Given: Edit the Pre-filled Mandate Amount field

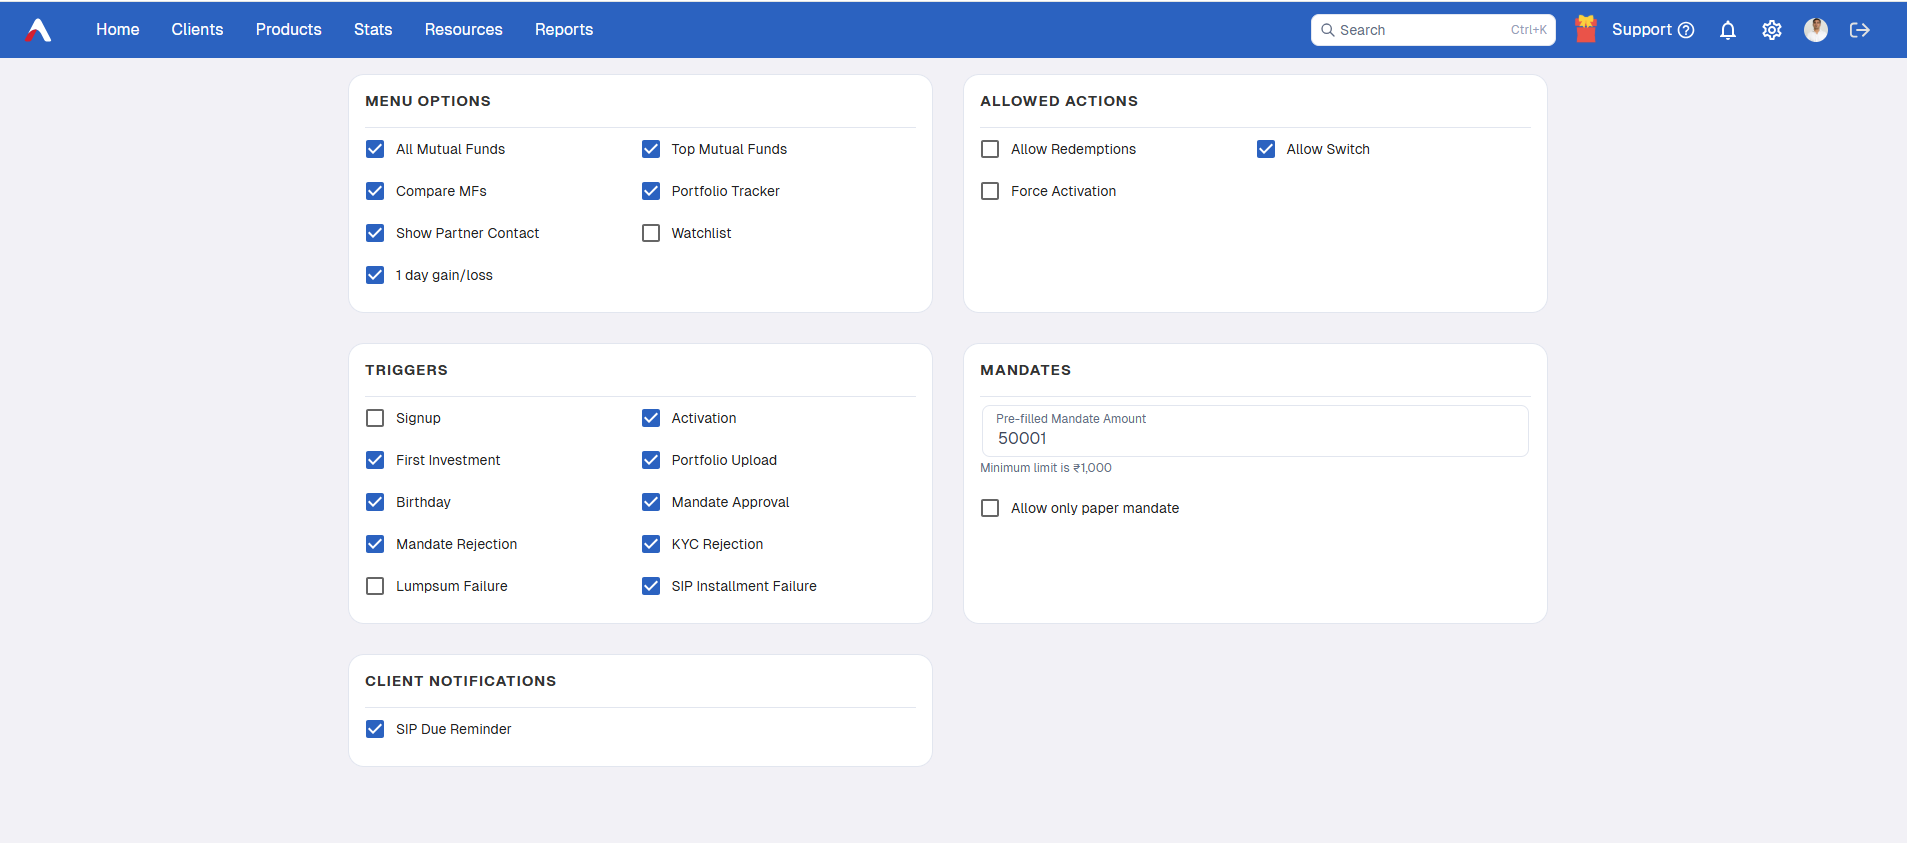Looking at the screenshot, I should [1255, 431].
